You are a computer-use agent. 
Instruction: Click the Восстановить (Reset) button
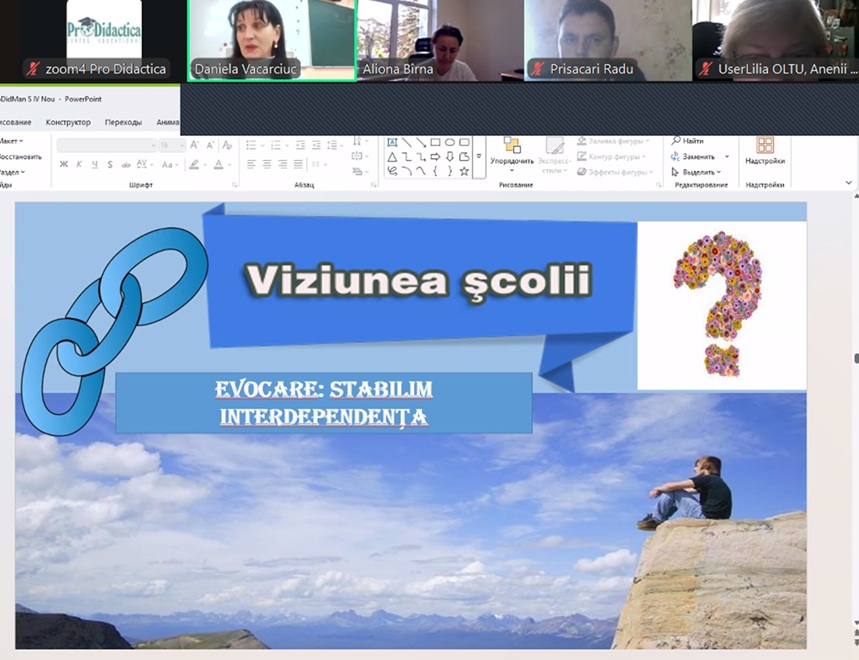(20, 157)
